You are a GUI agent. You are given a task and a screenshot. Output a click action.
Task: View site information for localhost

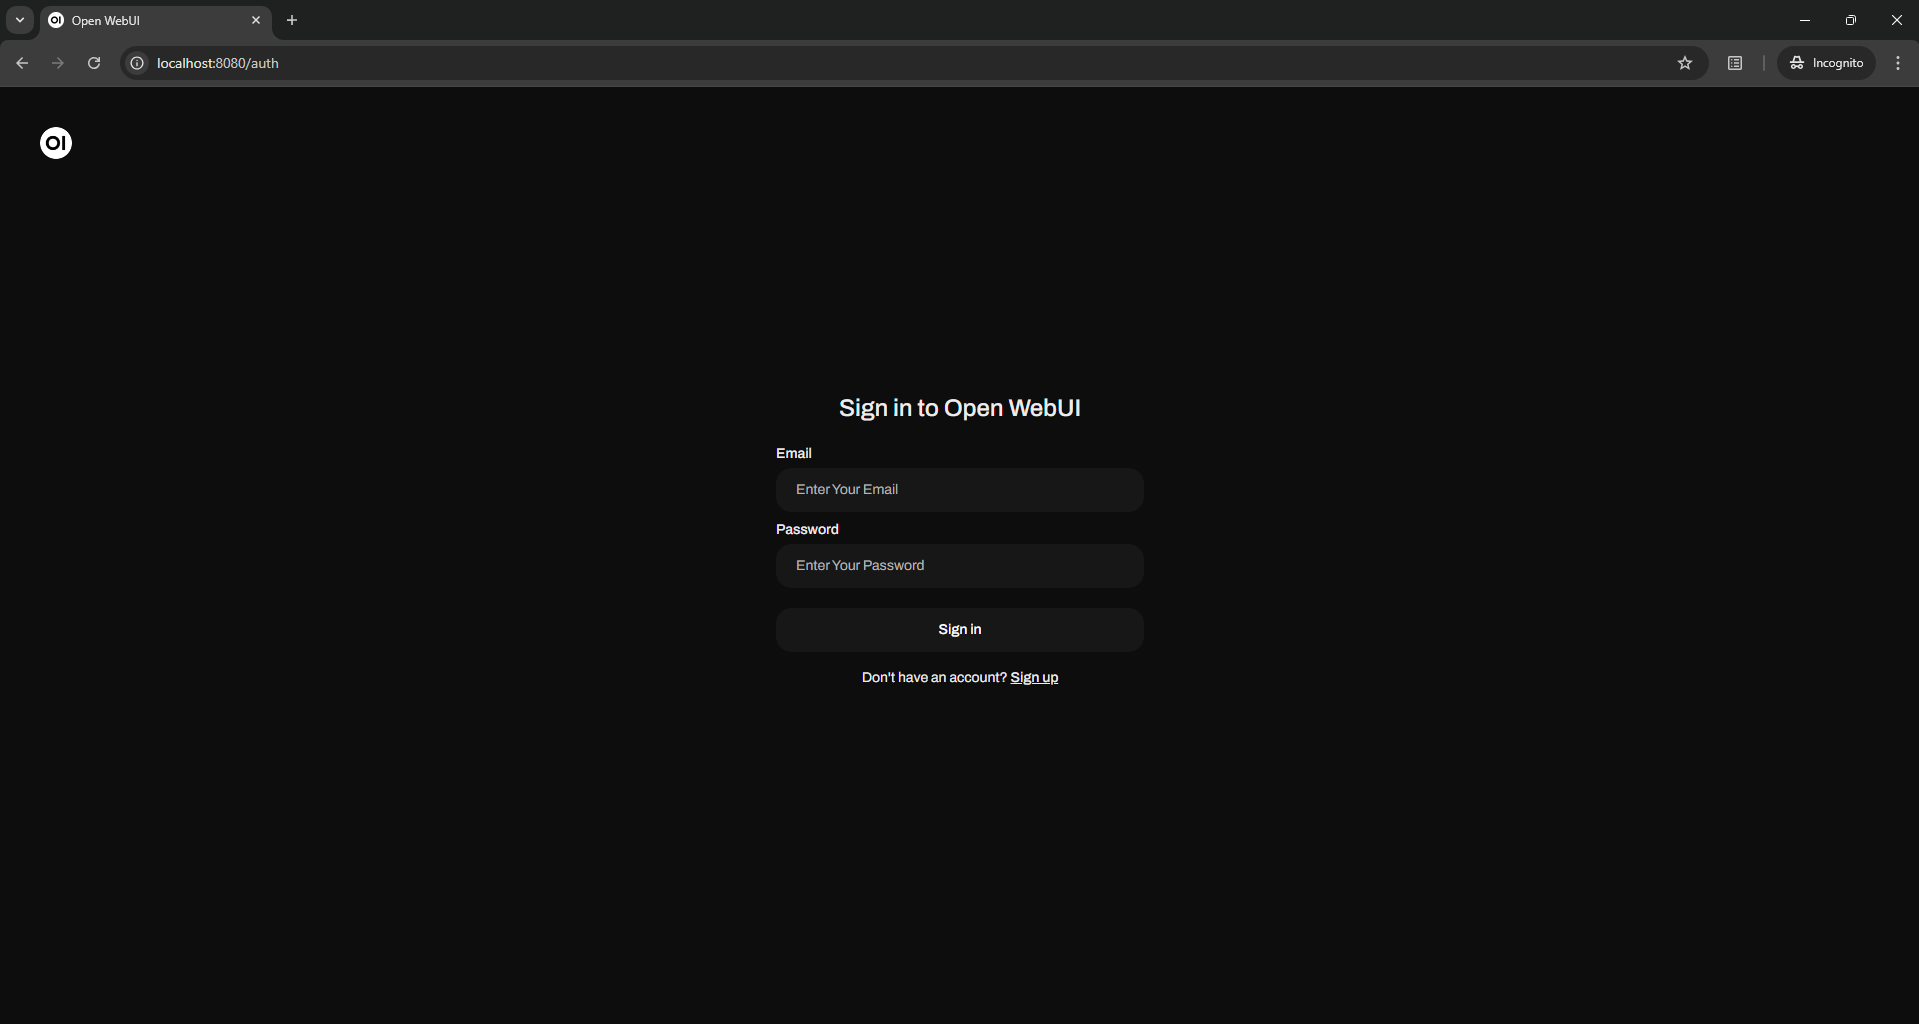pyautogui.click(x=138, y=63)
